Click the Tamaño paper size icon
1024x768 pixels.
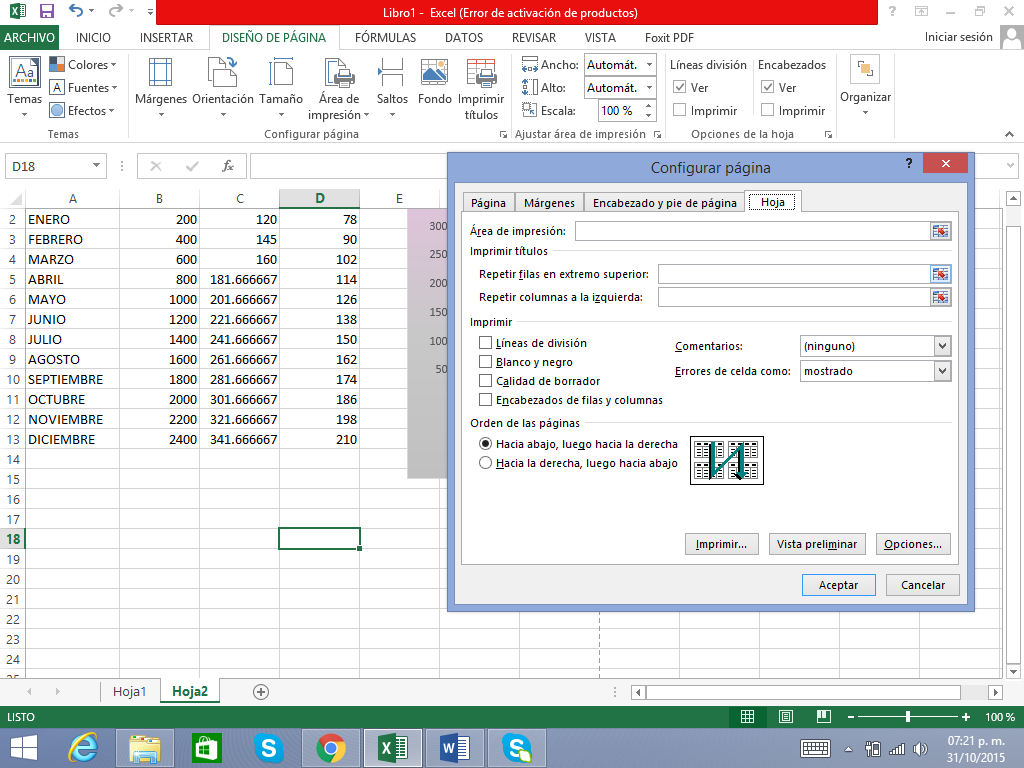(281, 75)
